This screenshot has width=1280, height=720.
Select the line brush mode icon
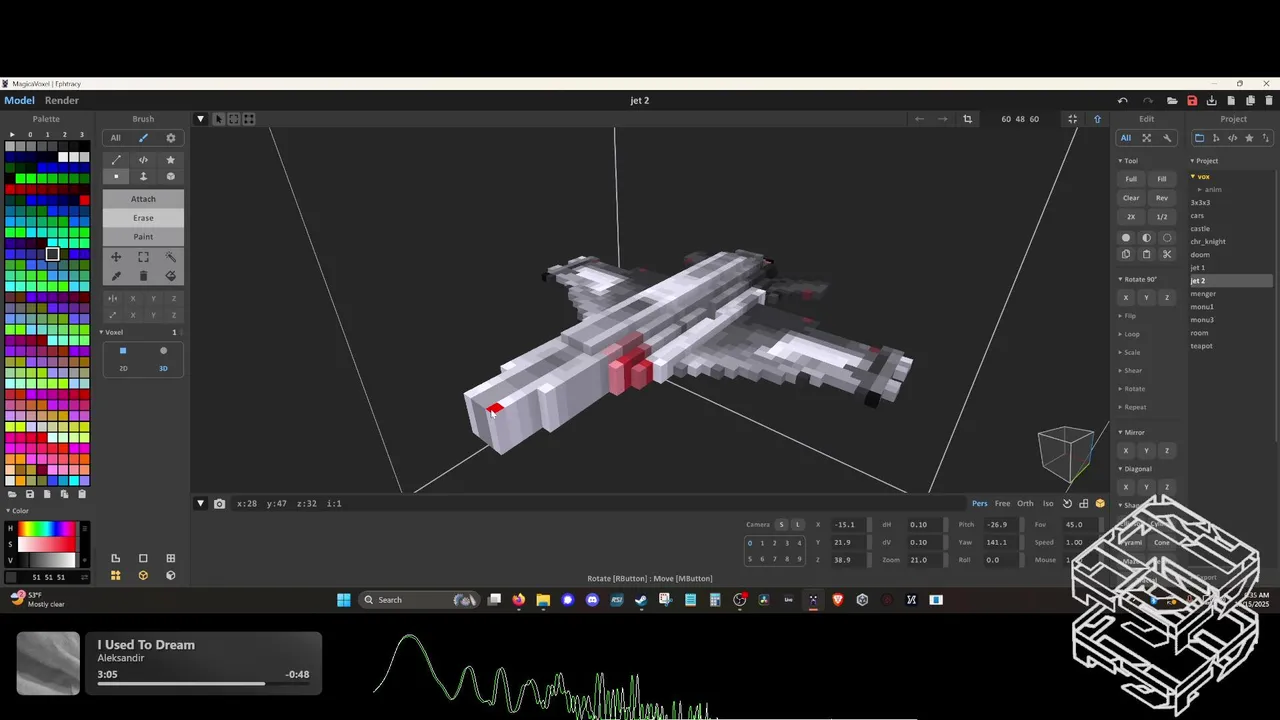click(x=116, y=160)
